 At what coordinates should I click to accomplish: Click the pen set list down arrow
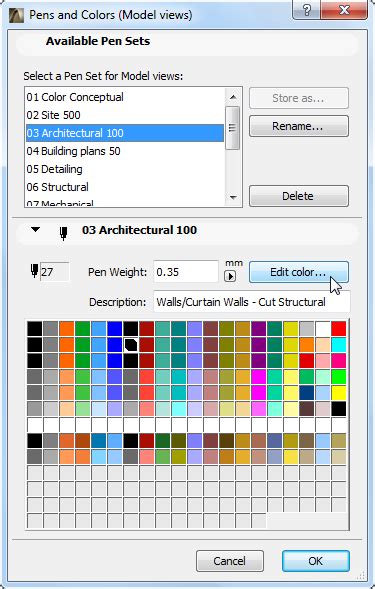[x=233, y=198]
